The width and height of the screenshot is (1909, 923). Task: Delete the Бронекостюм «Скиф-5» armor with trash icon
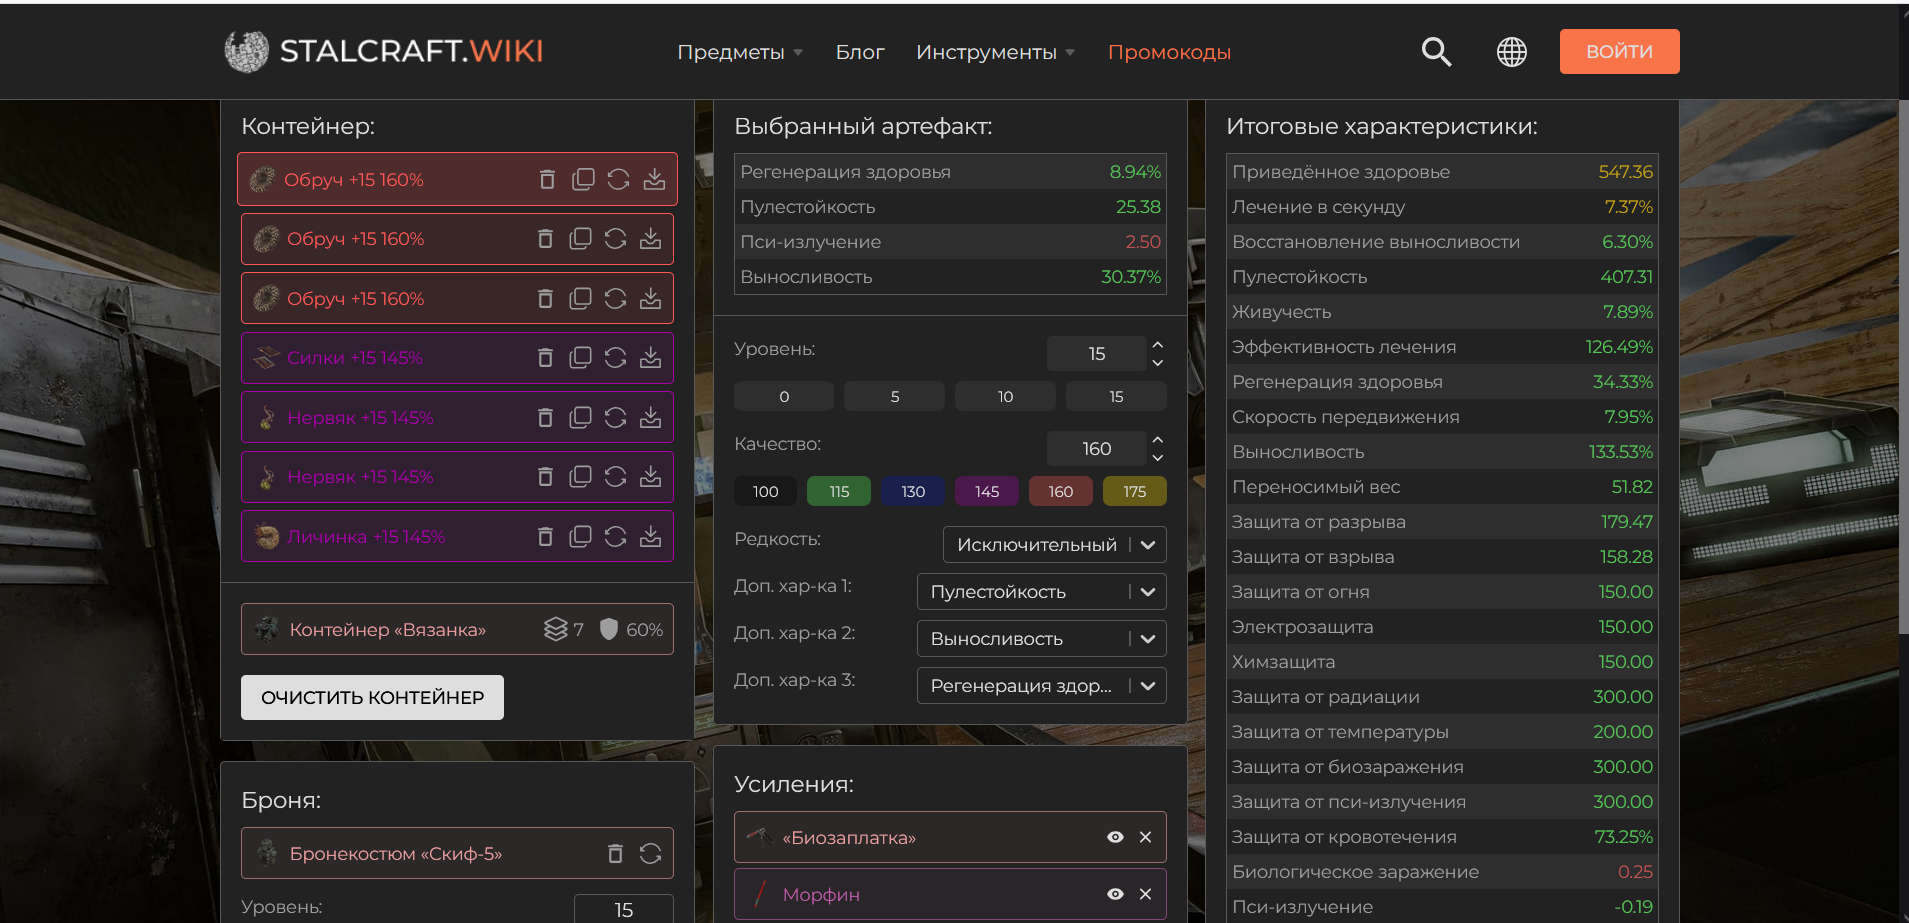(616, 854)
